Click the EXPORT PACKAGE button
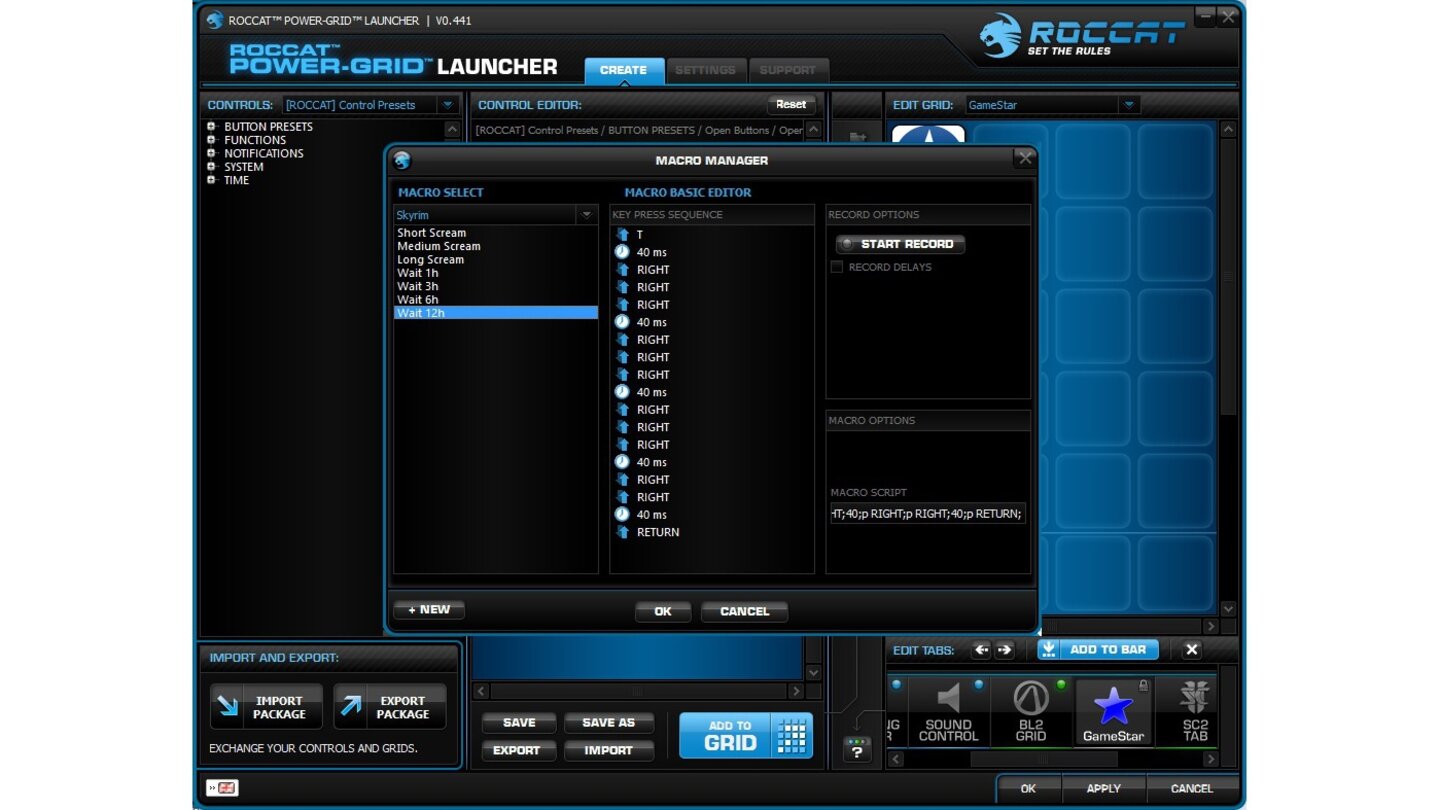 click(x=390, y=708)
